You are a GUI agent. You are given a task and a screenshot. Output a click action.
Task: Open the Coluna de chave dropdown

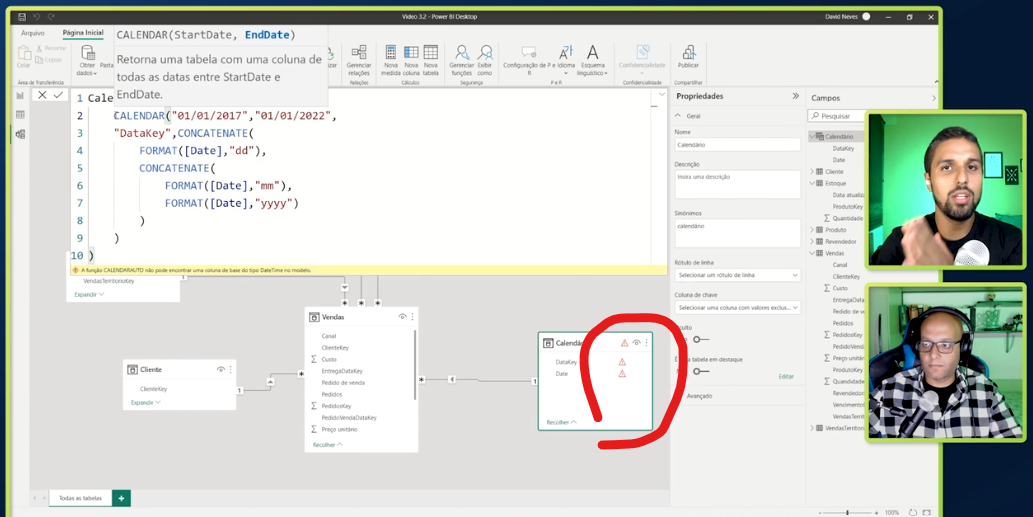tap(738, 308)
